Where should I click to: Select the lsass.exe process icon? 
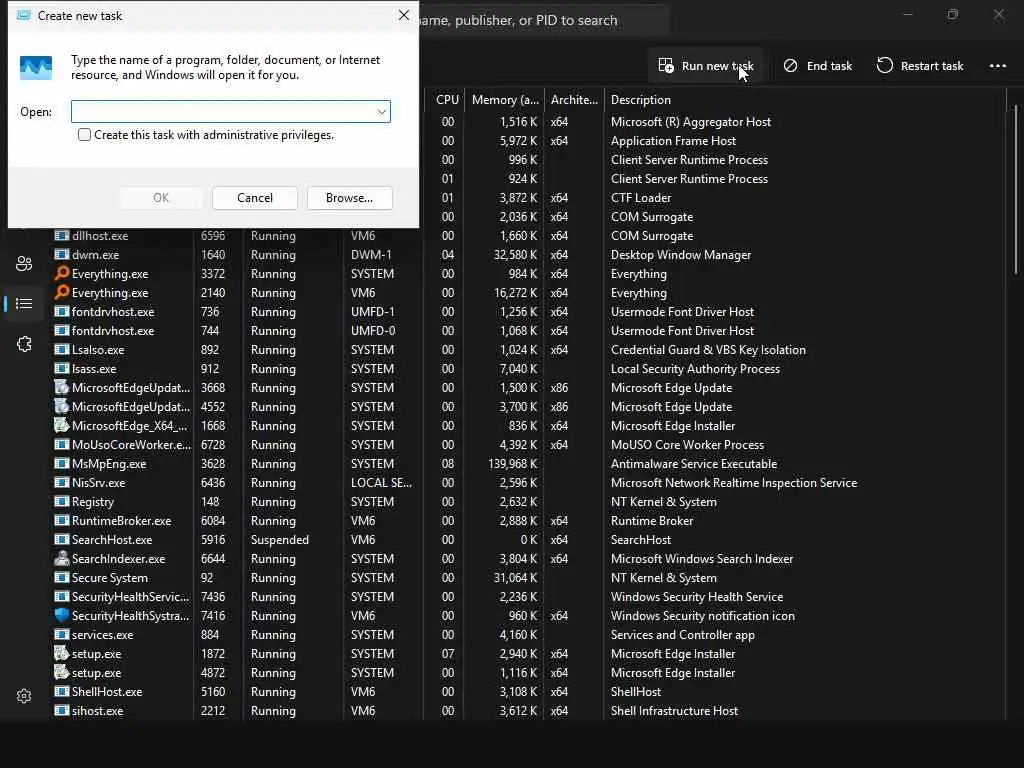61,368
